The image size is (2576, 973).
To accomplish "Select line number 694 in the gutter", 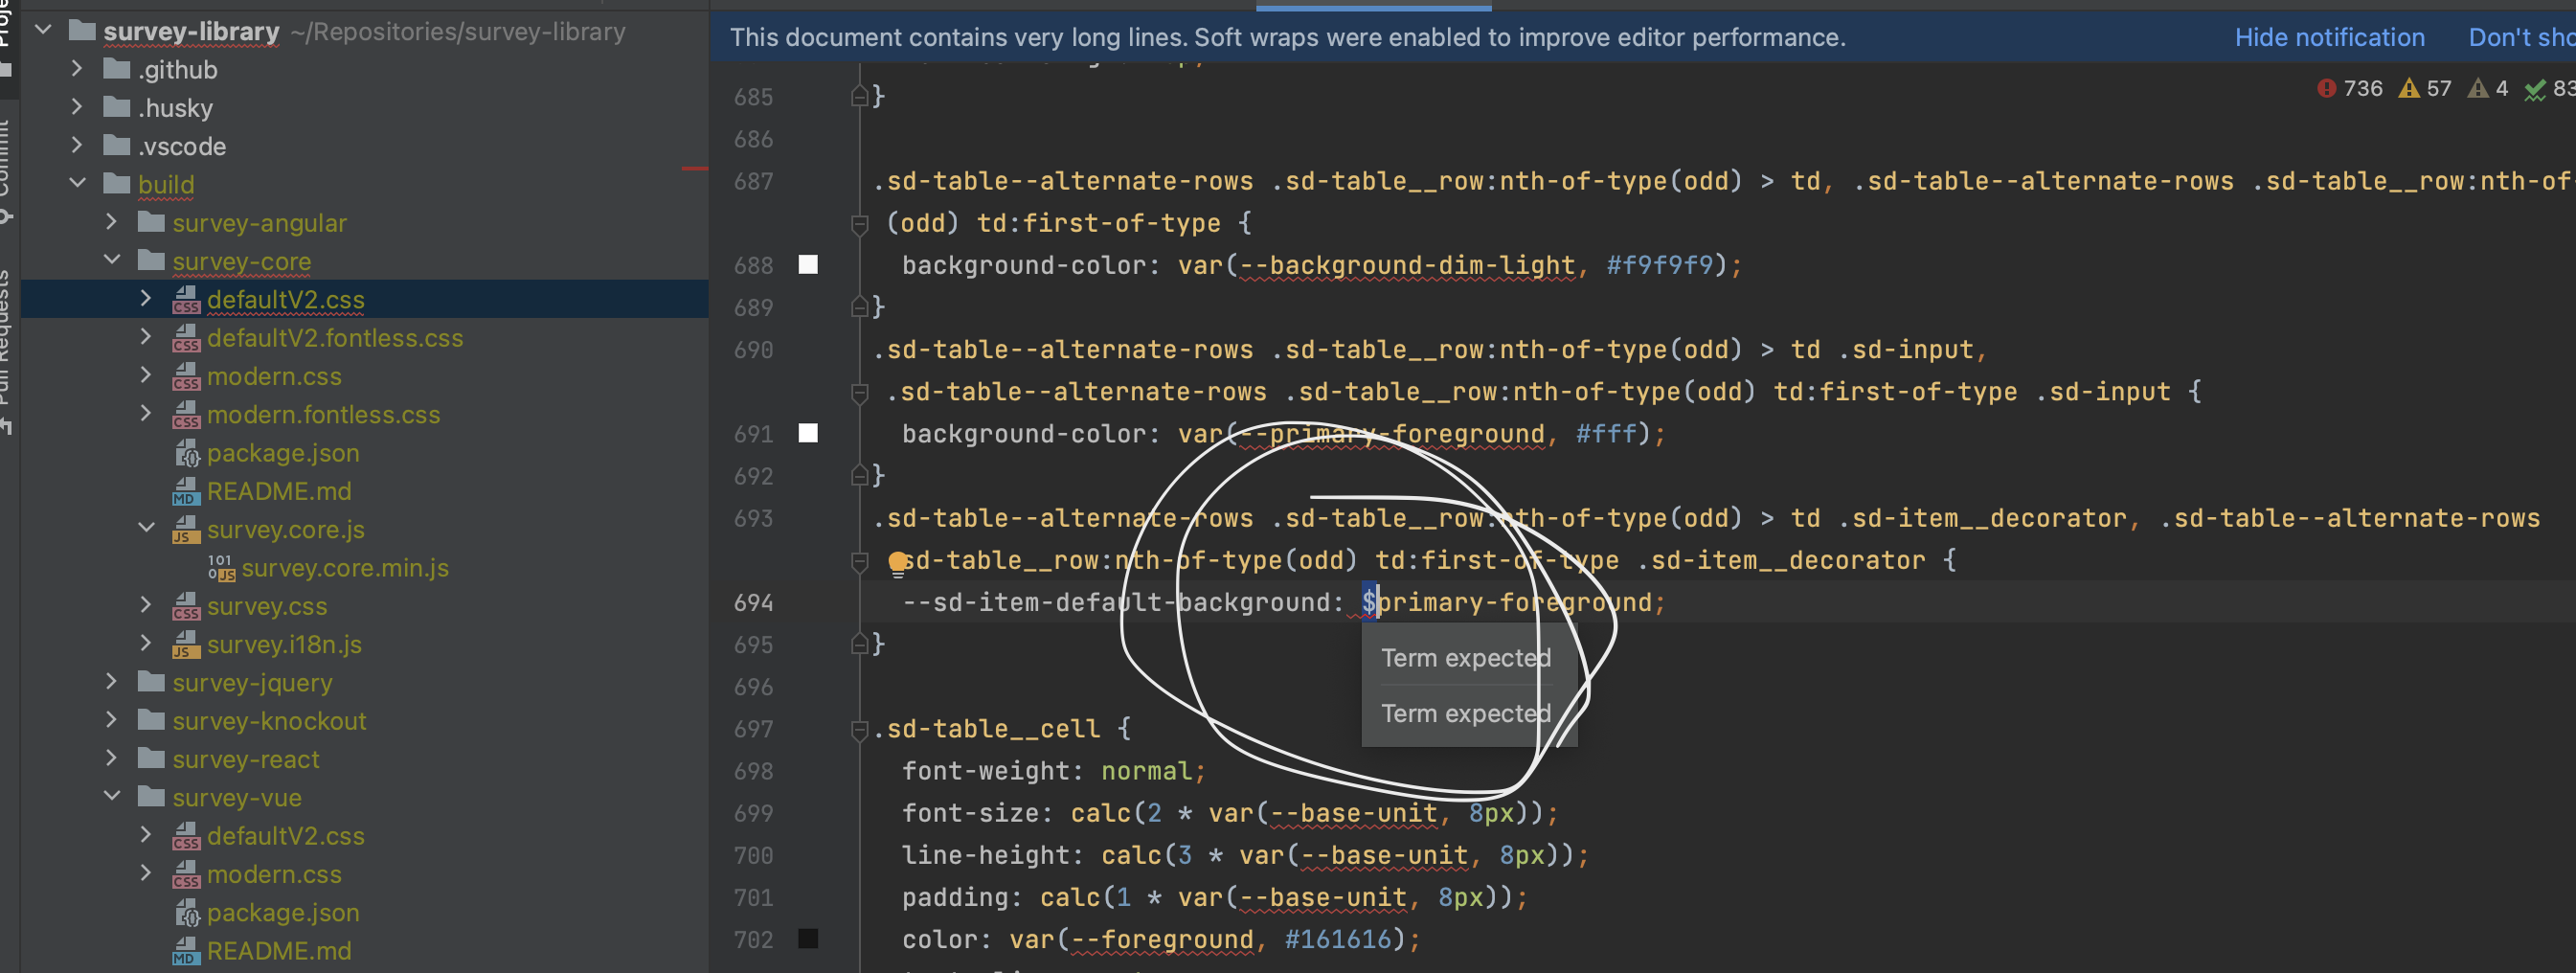I will (755, 602).
